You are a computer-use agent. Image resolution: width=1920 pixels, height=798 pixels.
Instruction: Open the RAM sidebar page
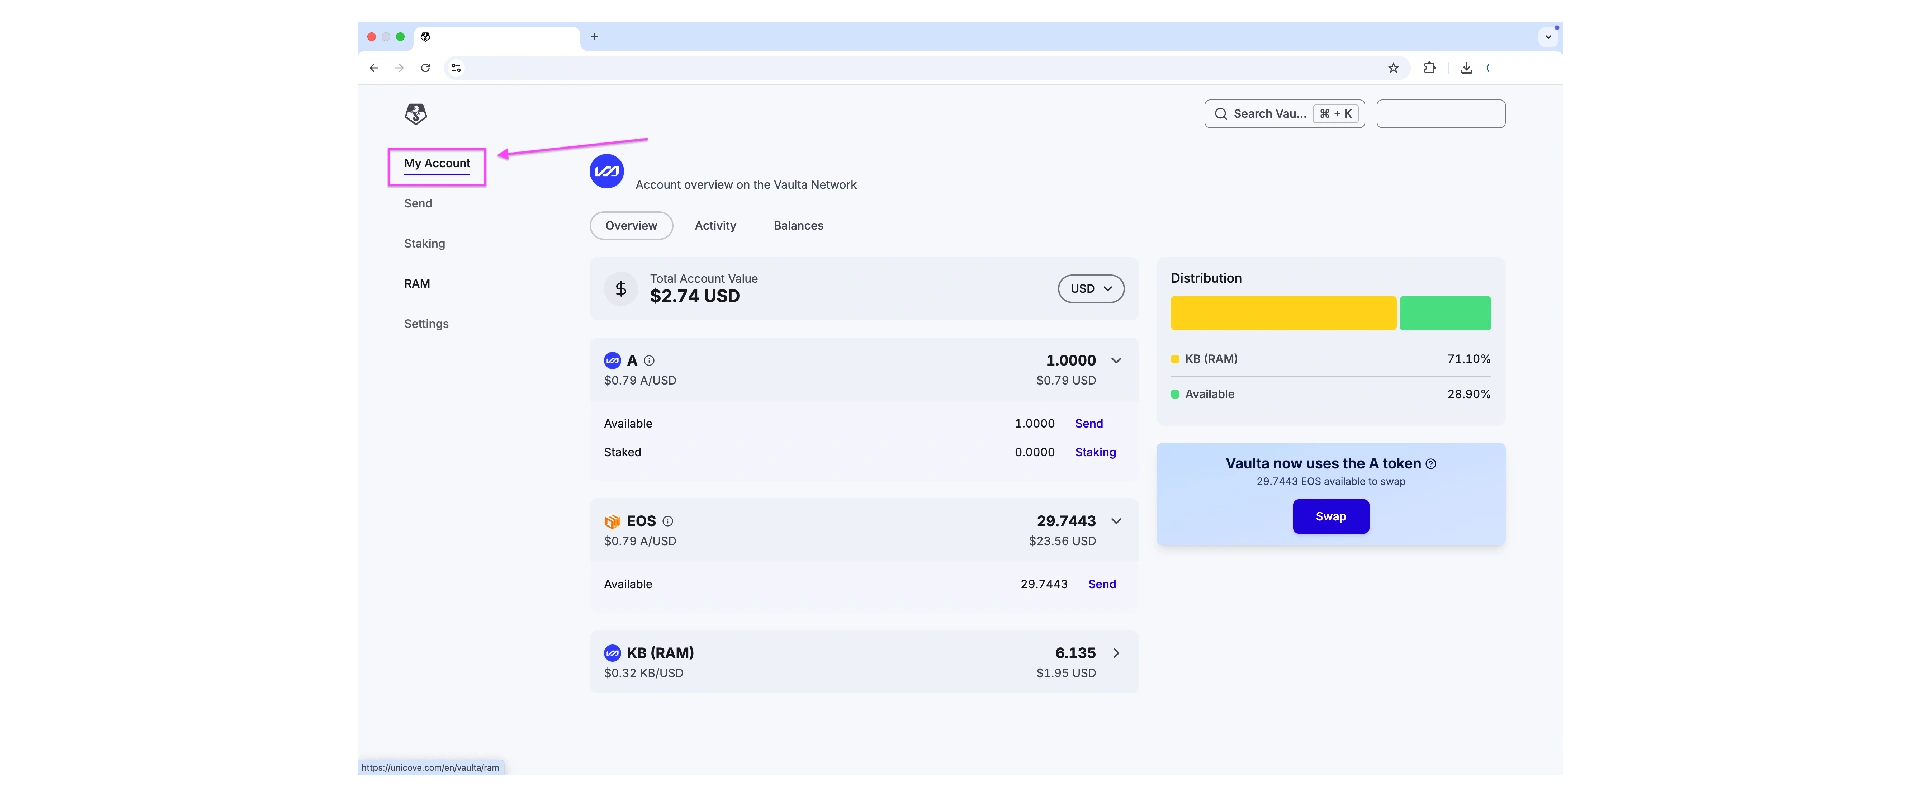click(417, 284)
